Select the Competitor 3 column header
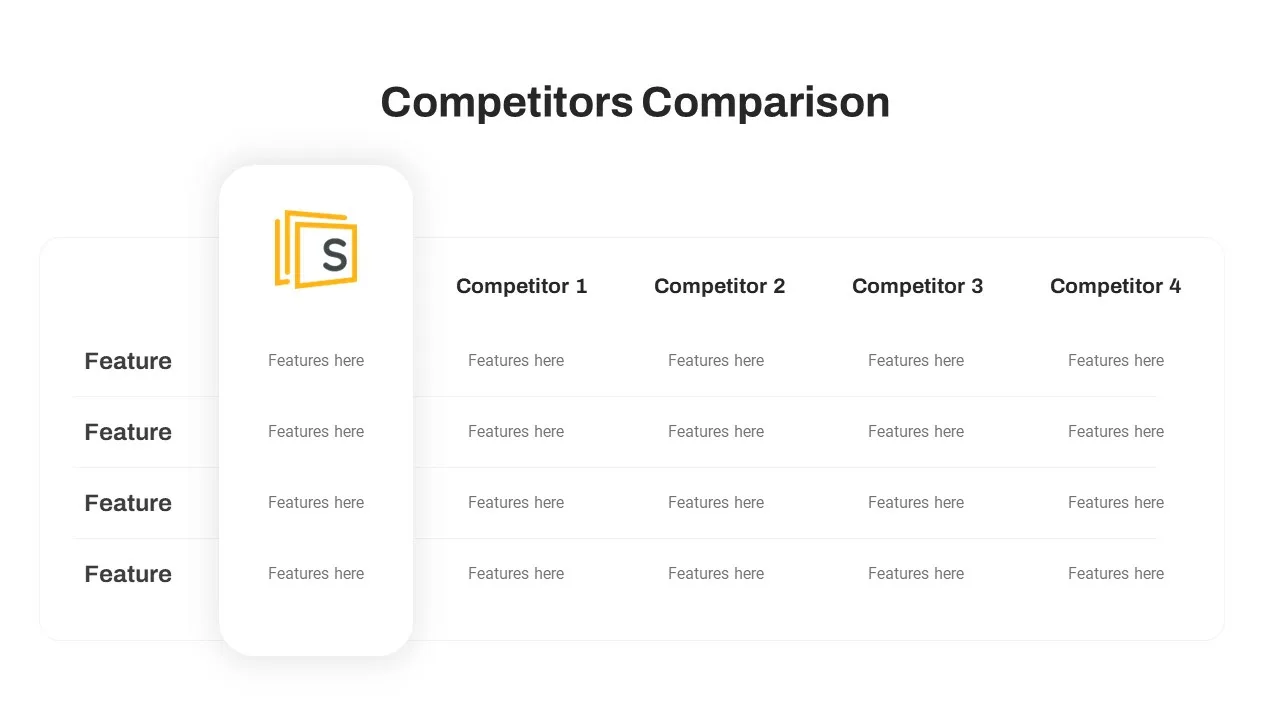Screen dimensions: 1280x720 click(x=918, y=286)
